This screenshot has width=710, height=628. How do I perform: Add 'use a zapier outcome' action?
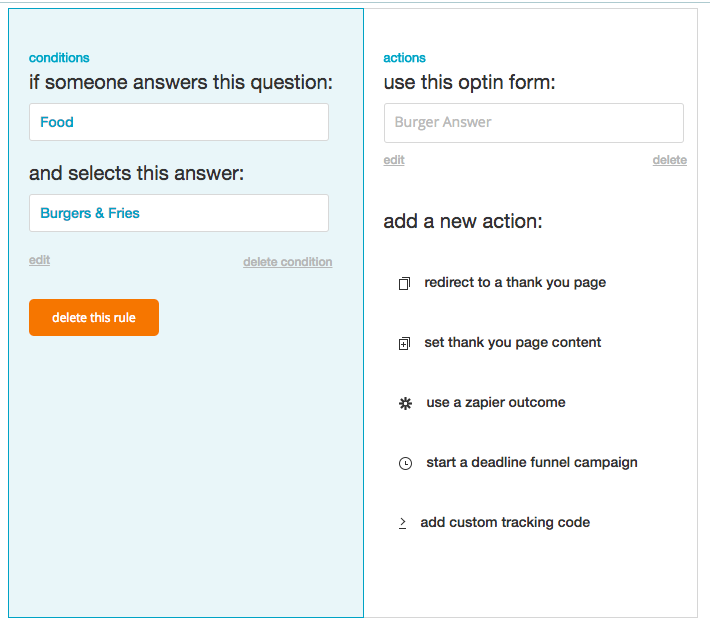pyautogui.click(x=496, y=403)
